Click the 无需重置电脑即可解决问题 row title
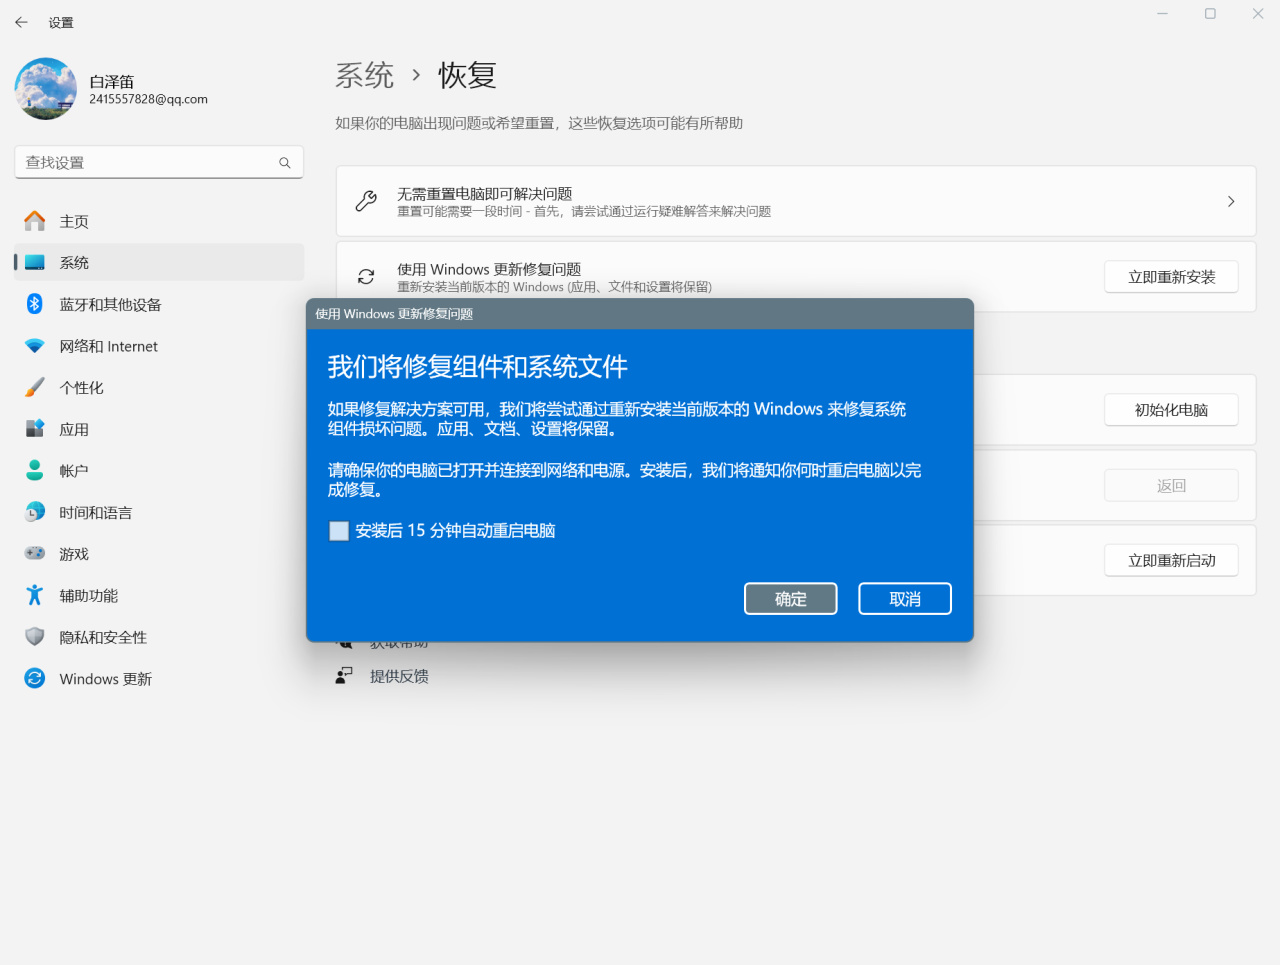Viewport: 1280px width, 965px height. click(484, 194)
